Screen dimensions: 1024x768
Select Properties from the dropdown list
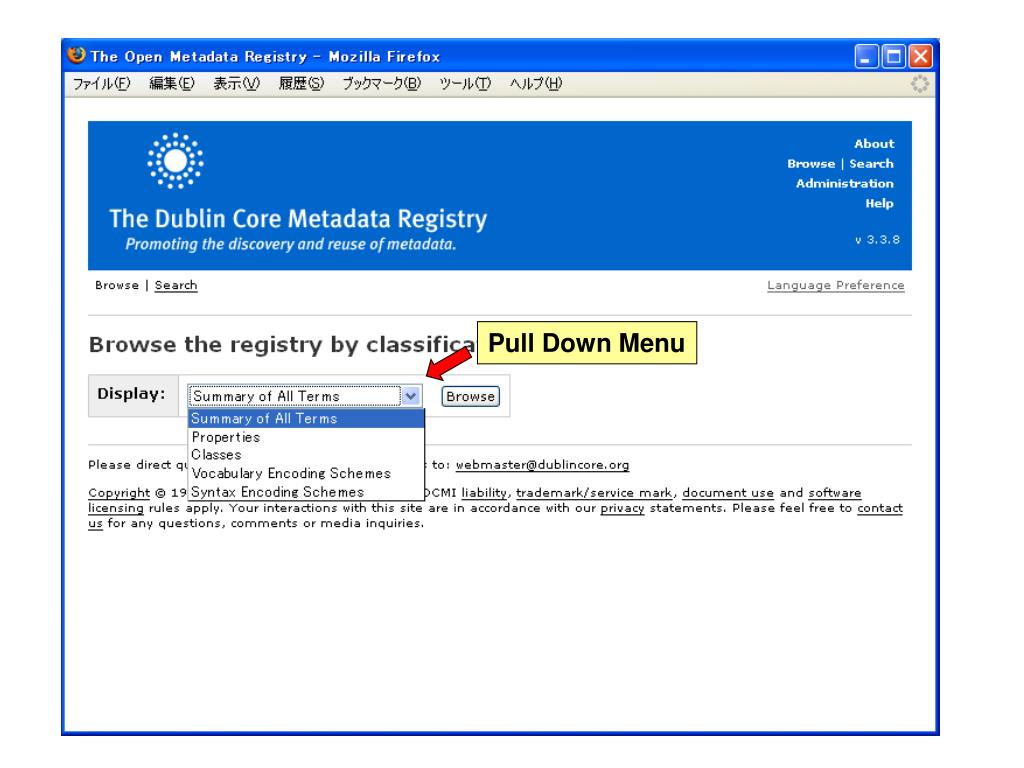pyautogui.click(x=306, y=437)
